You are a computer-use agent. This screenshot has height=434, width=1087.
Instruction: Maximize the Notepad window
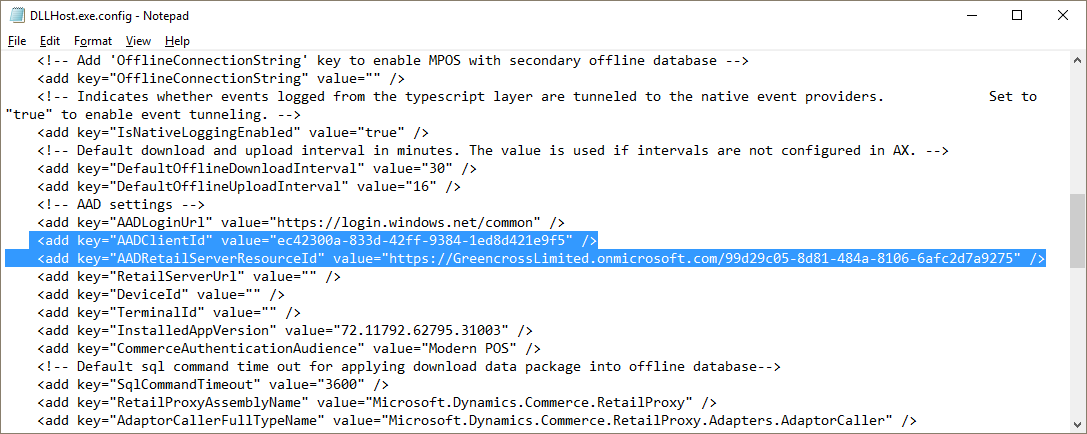(1016, 15)
